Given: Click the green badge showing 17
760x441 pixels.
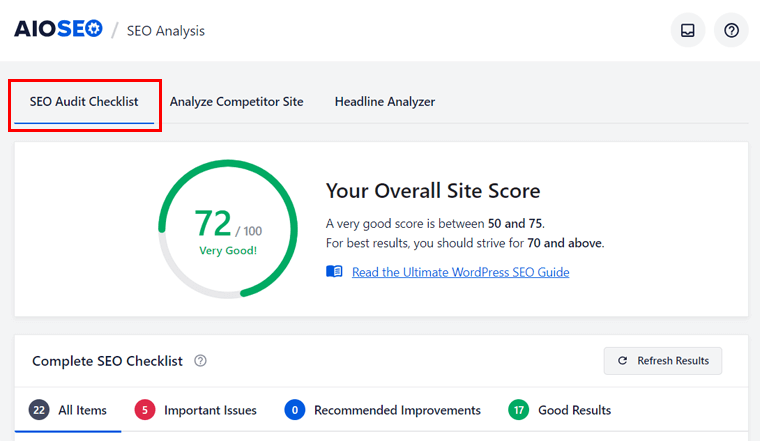Looking at the screenshot, I should pyautogui.click(x=519, y=410).
